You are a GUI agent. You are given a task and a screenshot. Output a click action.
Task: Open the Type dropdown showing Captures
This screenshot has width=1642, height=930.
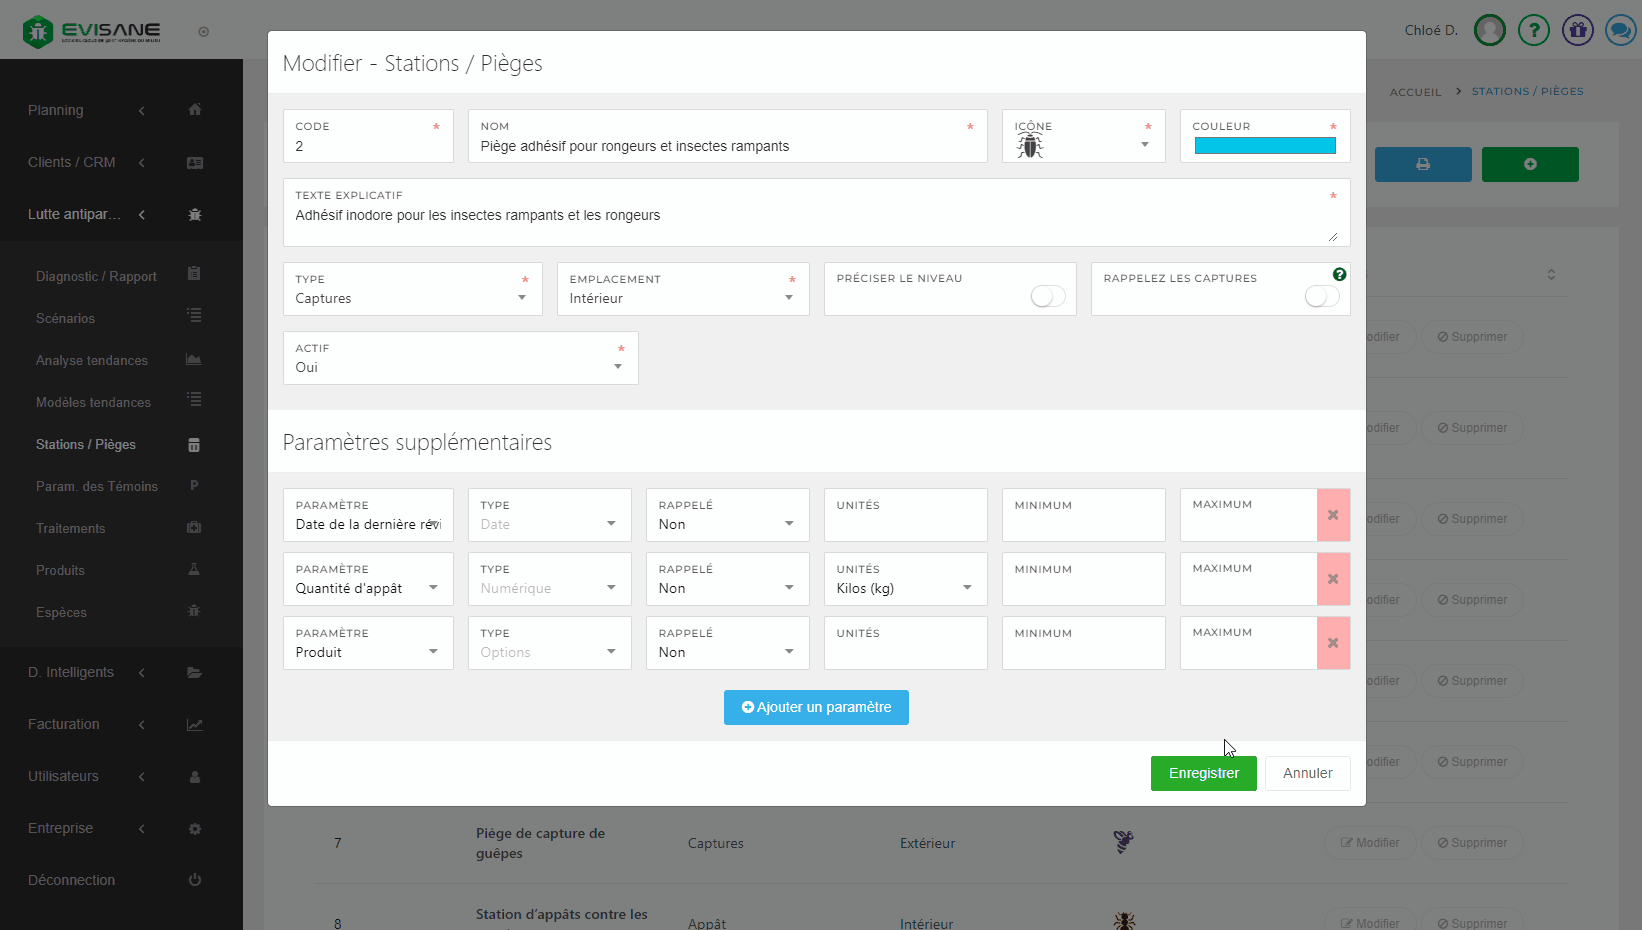click(412, 298)
